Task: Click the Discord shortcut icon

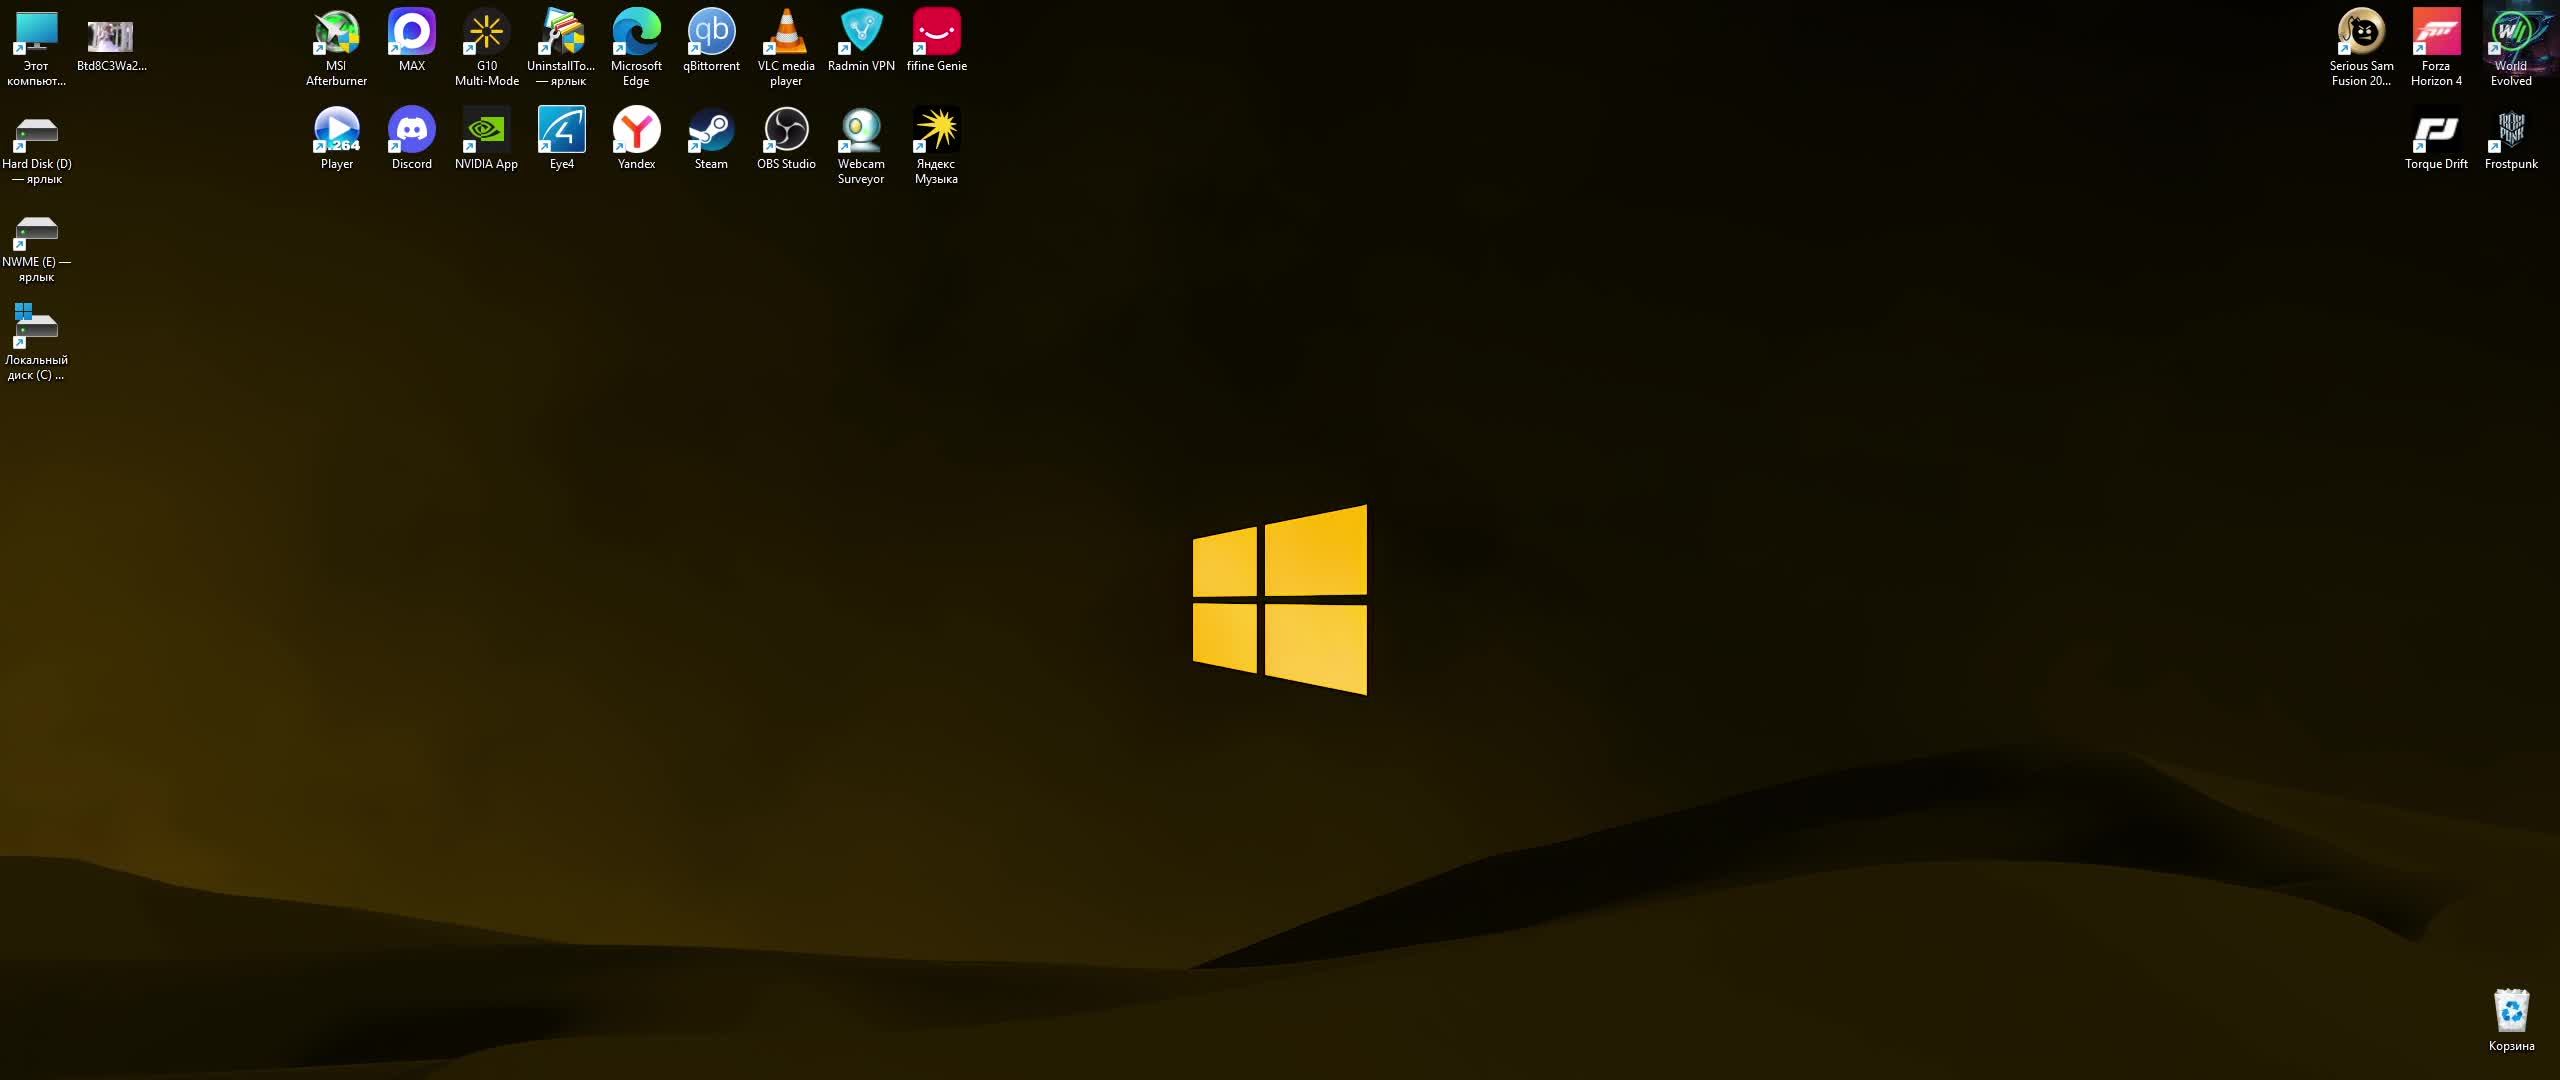Action: tap(411, 131)
